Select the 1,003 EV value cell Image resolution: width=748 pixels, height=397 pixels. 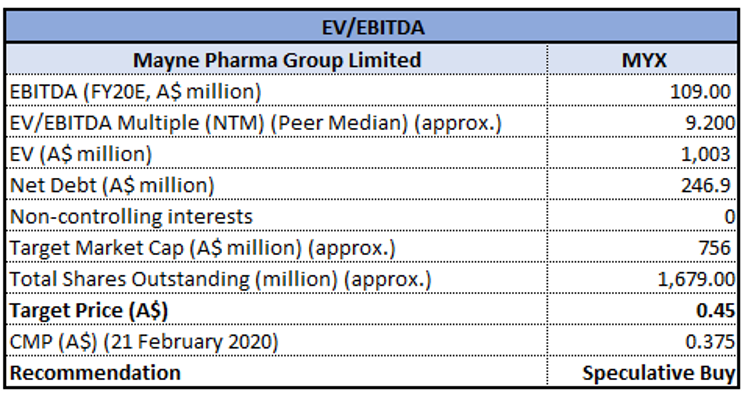click(x=643, y=154)
